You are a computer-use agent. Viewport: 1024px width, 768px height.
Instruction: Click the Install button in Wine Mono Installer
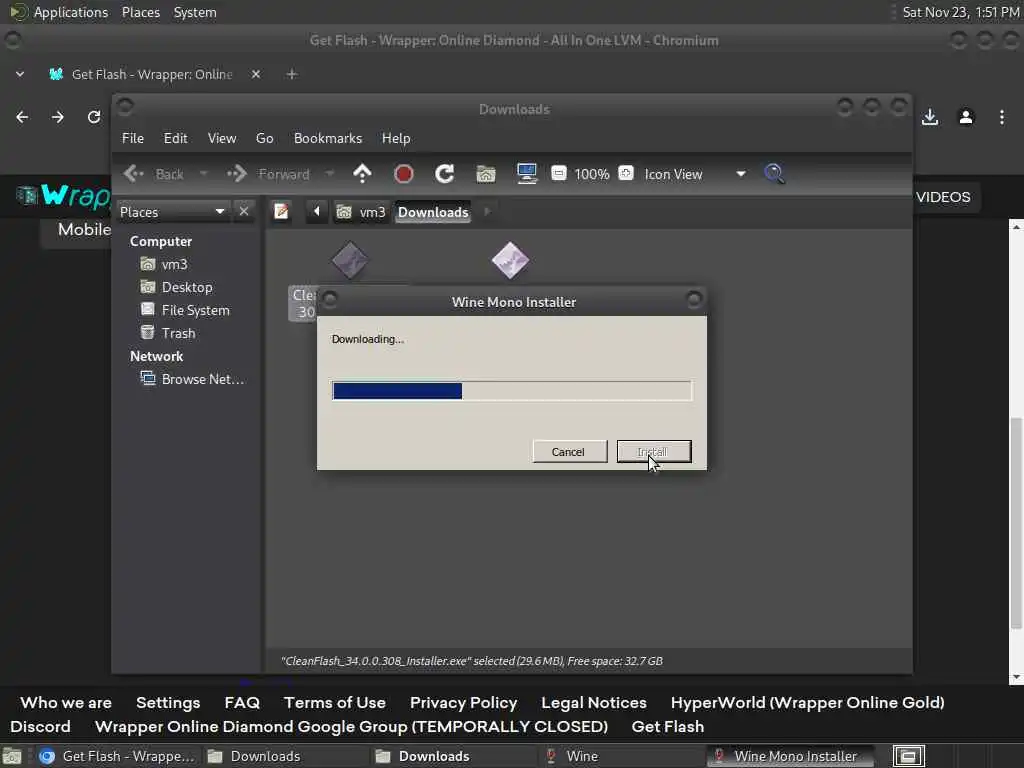654,451
